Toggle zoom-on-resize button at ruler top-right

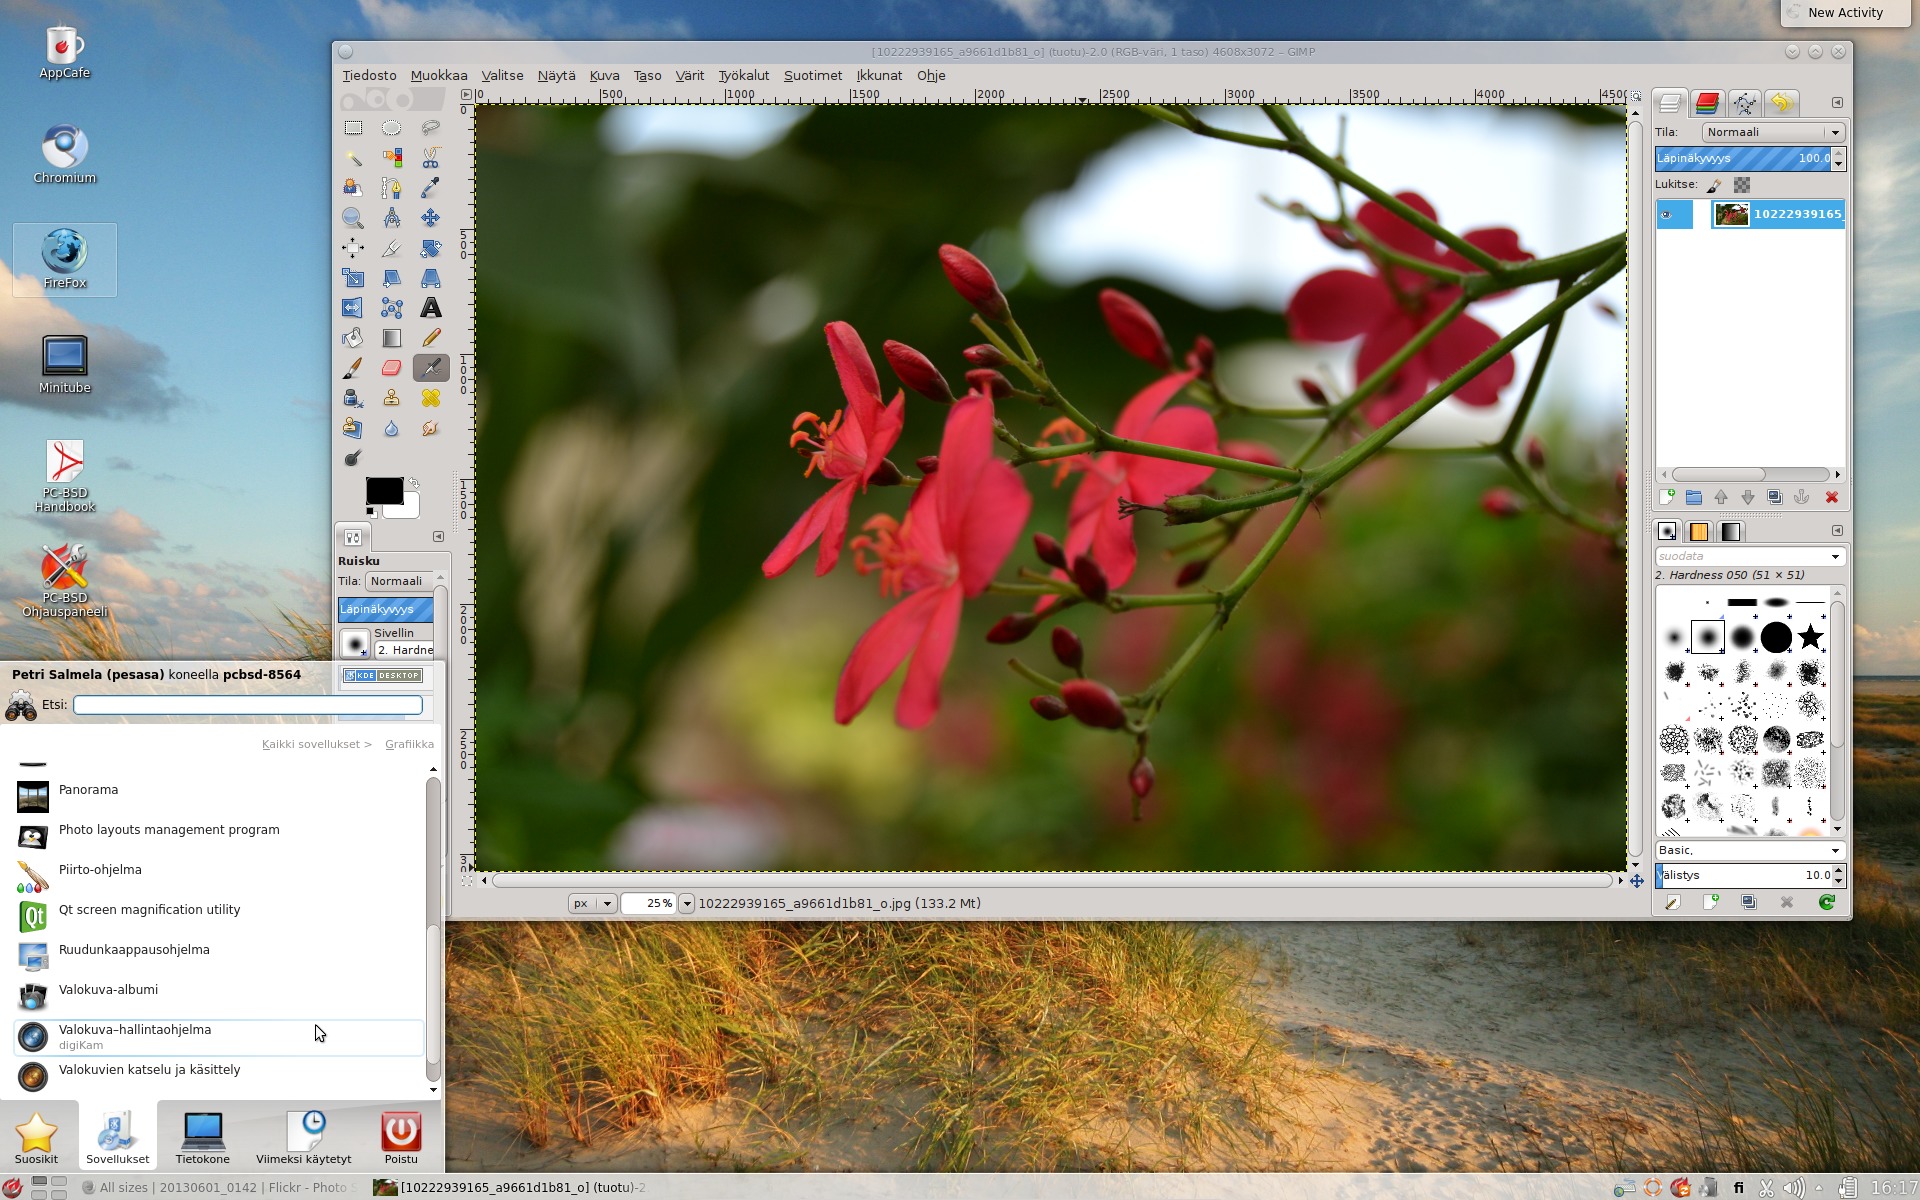1636,96
